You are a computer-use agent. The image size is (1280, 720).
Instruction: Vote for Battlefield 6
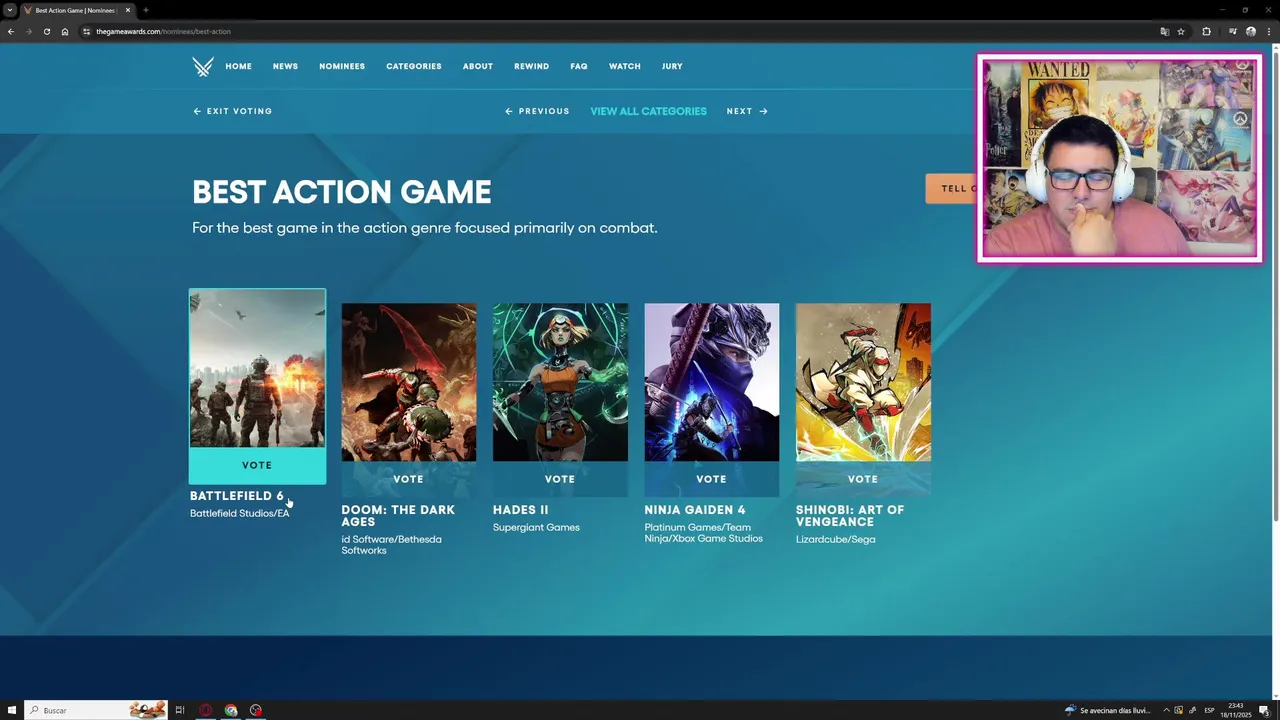(257, 466)
